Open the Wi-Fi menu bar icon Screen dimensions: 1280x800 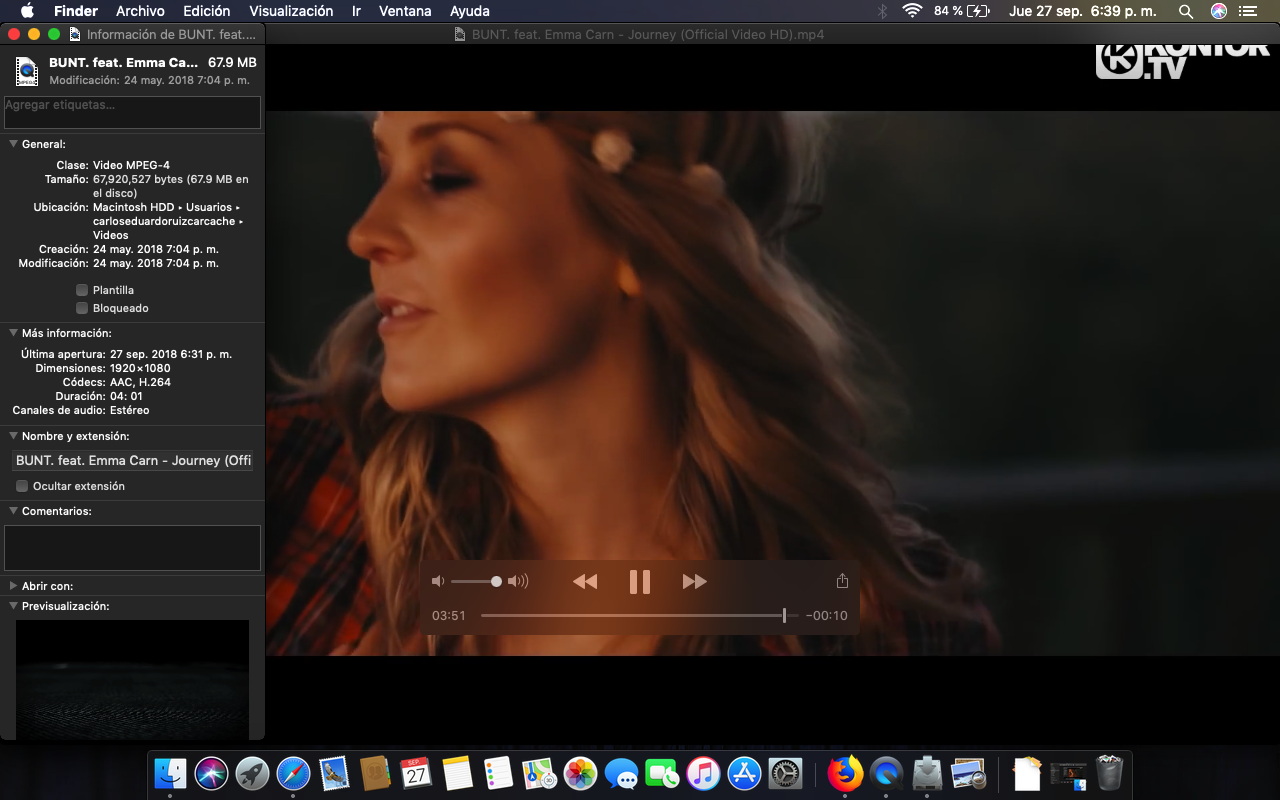click(911, 11)
